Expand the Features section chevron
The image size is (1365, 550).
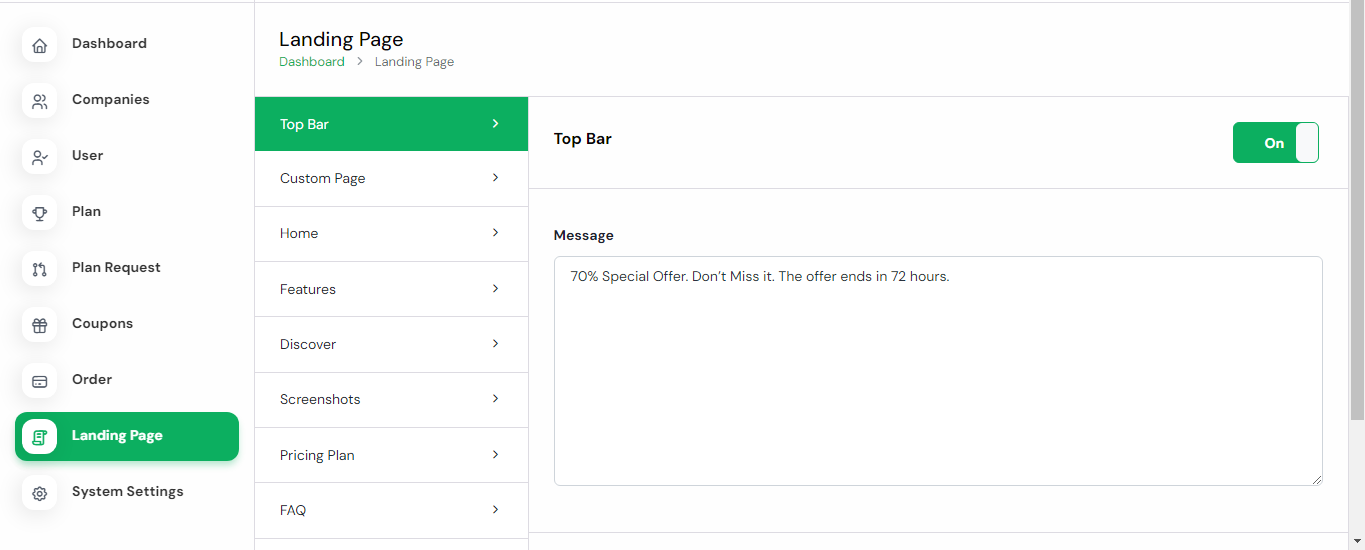coord(495,289)
